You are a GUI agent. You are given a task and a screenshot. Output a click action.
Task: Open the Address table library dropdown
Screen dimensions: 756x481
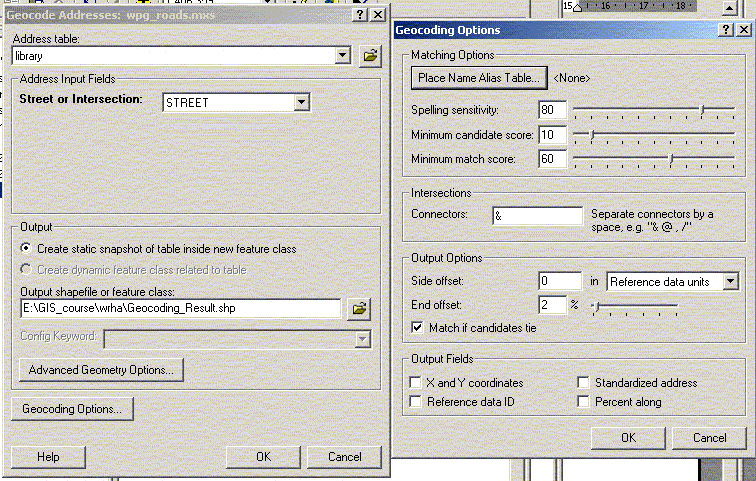click(343, 57)
